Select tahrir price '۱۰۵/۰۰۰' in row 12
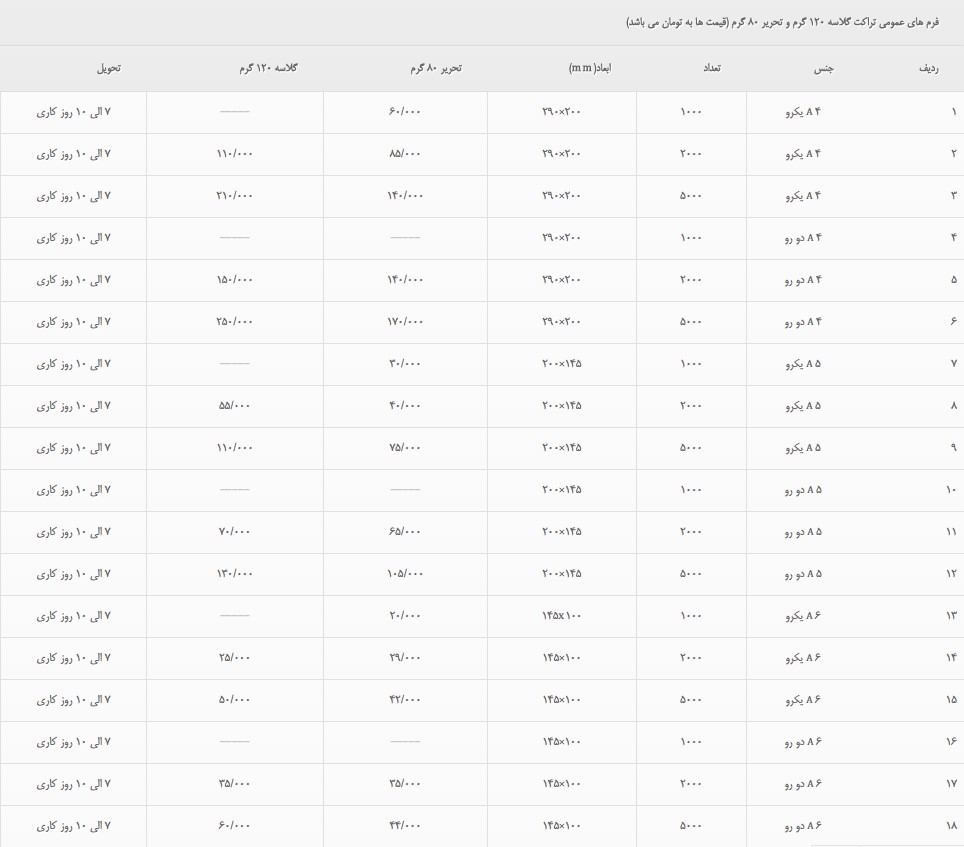This screenshot has width=964, height=847. pyautogui.click(x=405, y=573)
